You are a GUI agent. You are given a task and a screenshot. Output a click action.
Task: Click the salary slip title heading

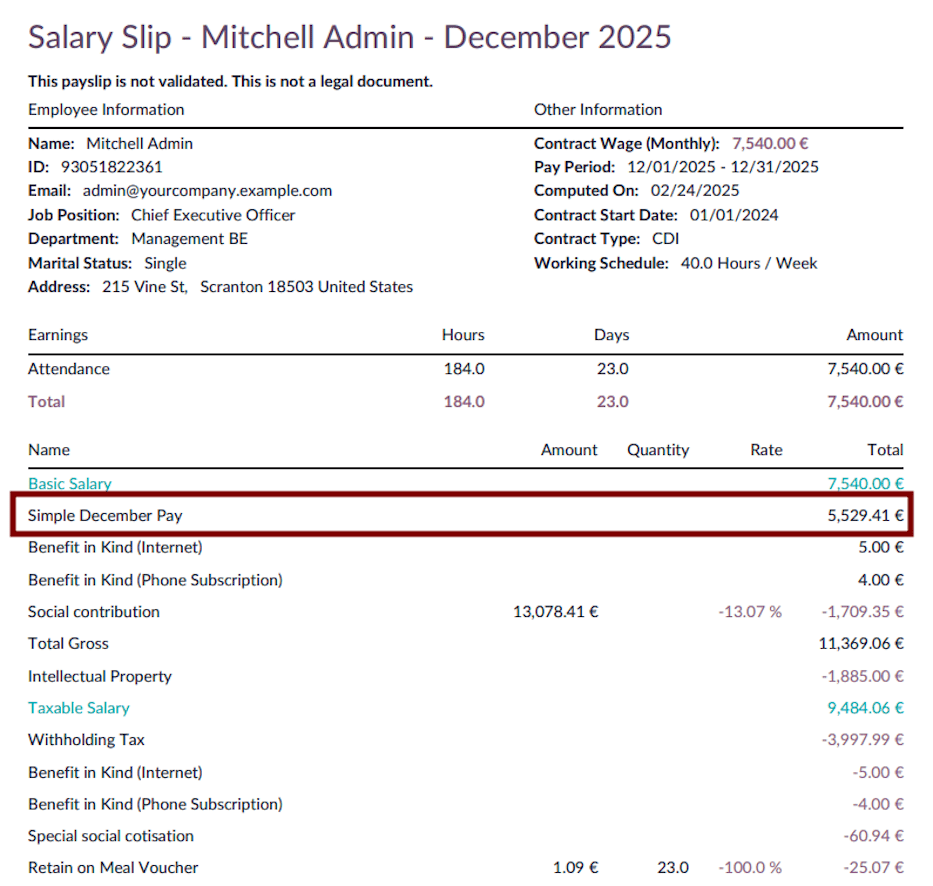point(350,37)
